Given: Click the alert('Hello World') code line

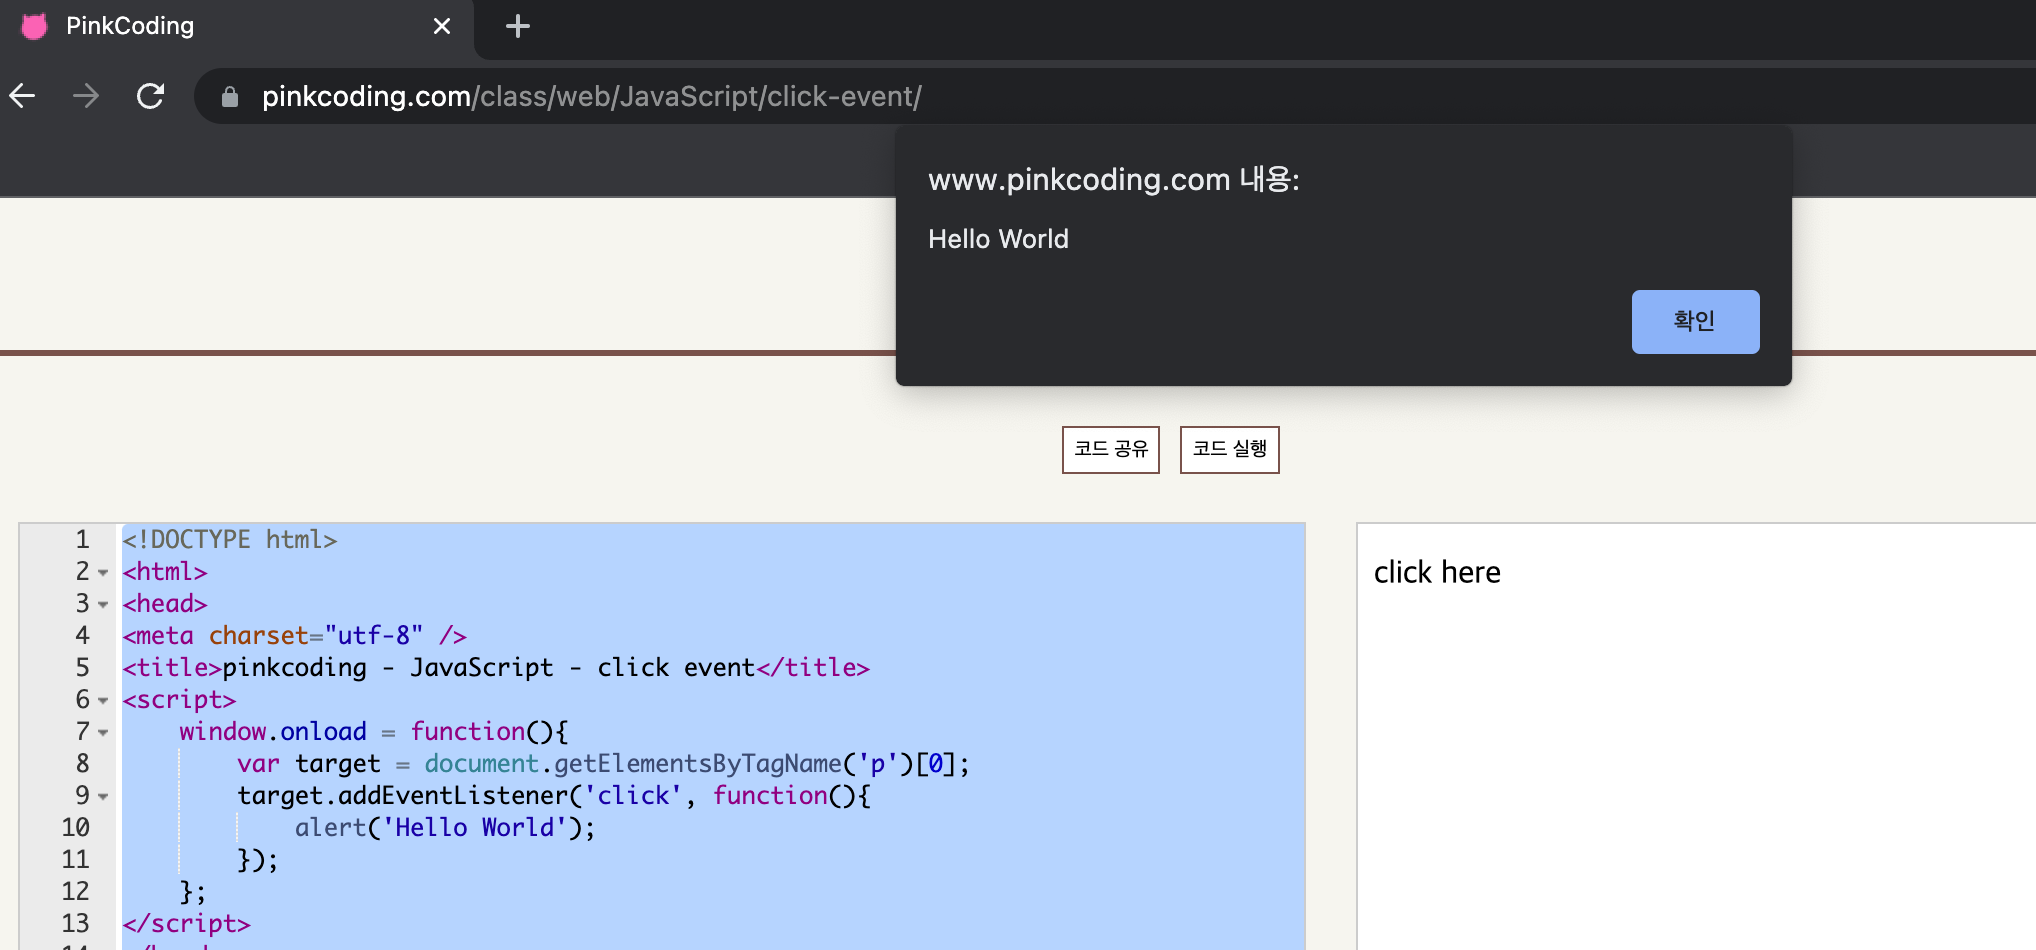Looking at the screenshot, I should (x=445, y=828).
